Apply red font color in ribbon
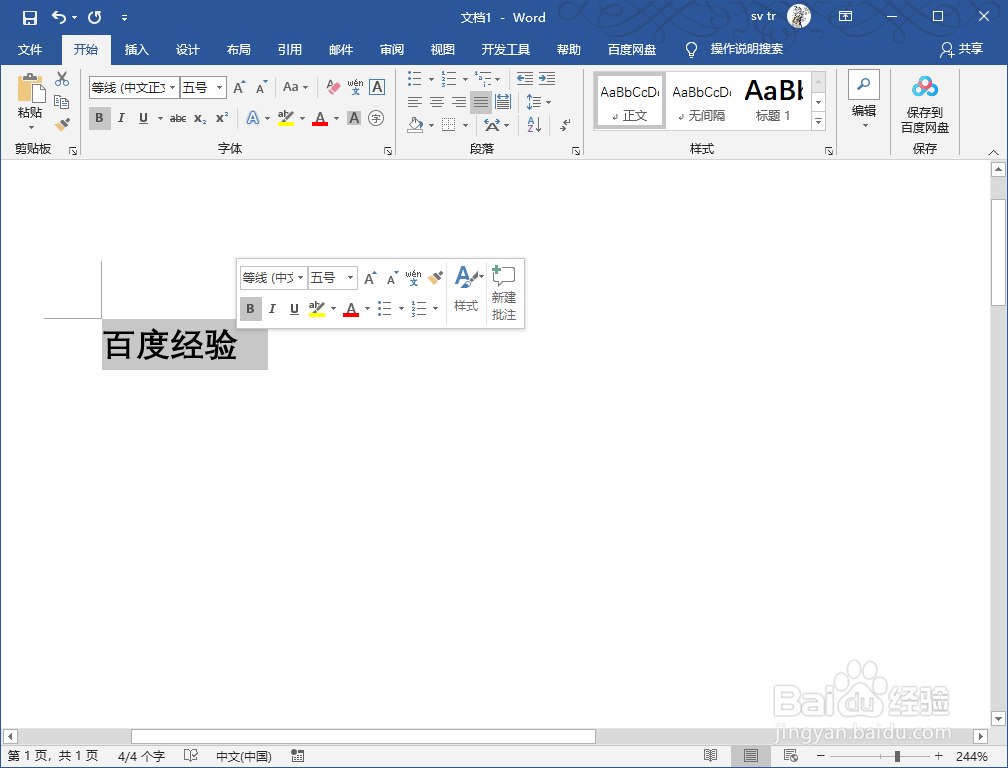Screen dimensions: 1008x768 coord(320,118)
